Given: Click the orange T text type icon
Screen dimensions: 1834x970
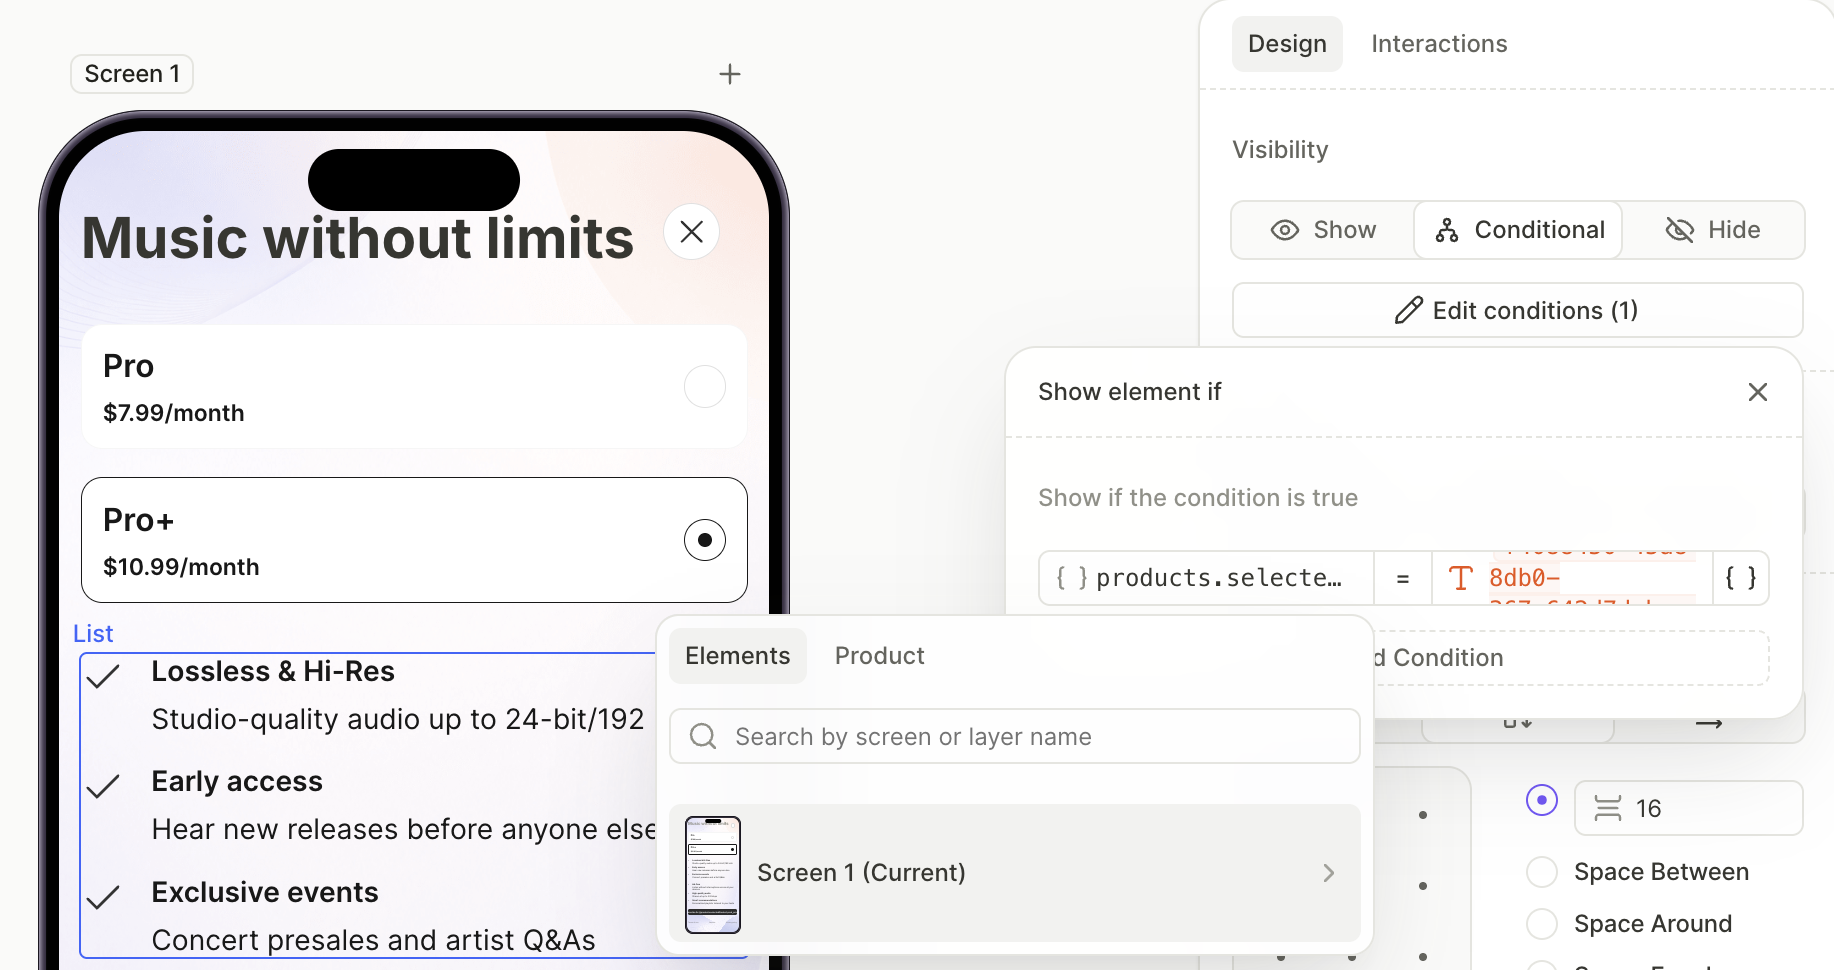Looking at the screenshot, I should (x=1461, y=578).
